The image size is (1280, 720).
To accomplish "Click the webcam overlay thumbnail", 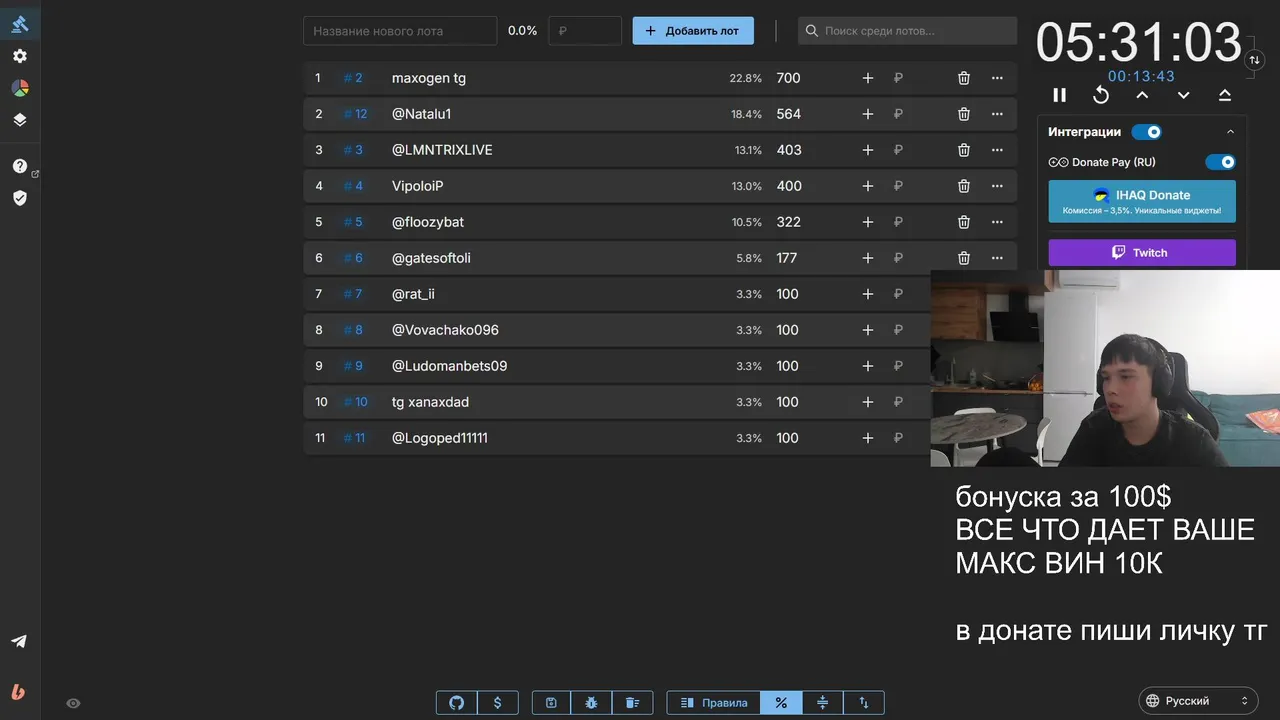I will [x=1105, y=368].
